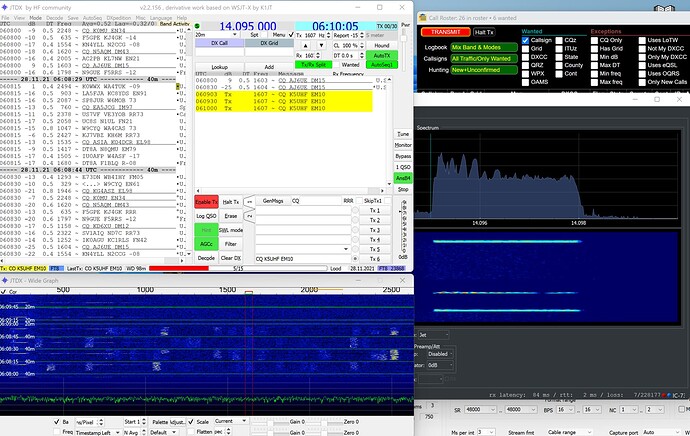The width and height of the screenshot is (690, 436).
Task: Click the Tx 3 button
Action: 374,230
